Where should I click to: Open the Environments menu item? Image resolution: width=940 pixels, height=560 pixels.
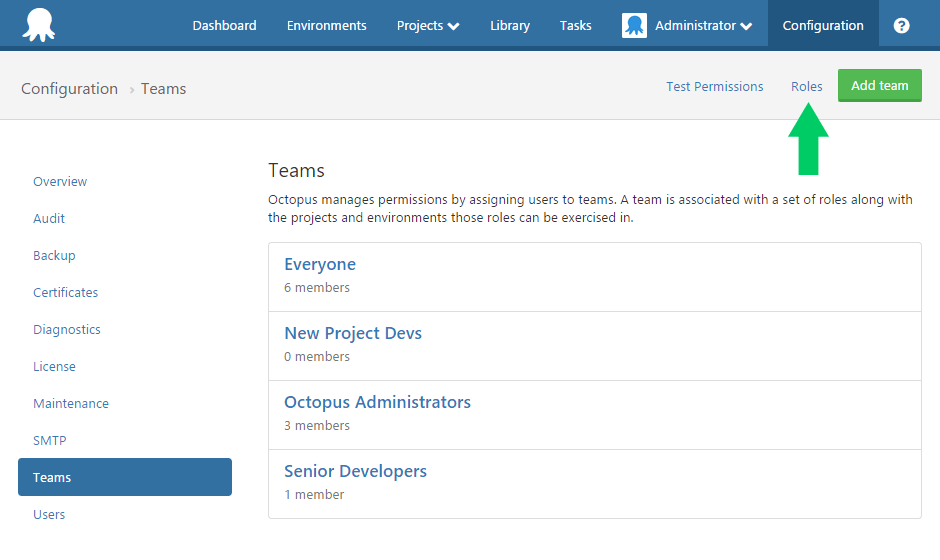[x=326, y=25]
